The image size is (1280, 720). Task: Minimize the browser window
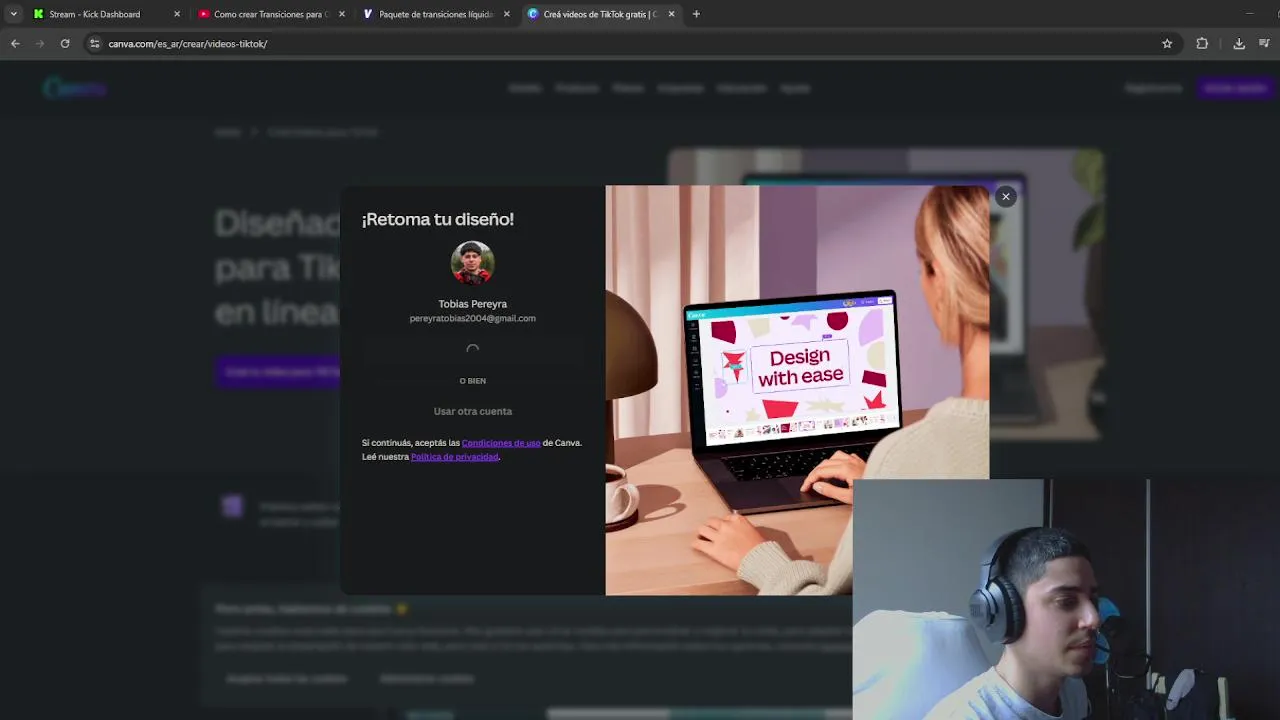pyautogui.click(x=1249, y=14)
